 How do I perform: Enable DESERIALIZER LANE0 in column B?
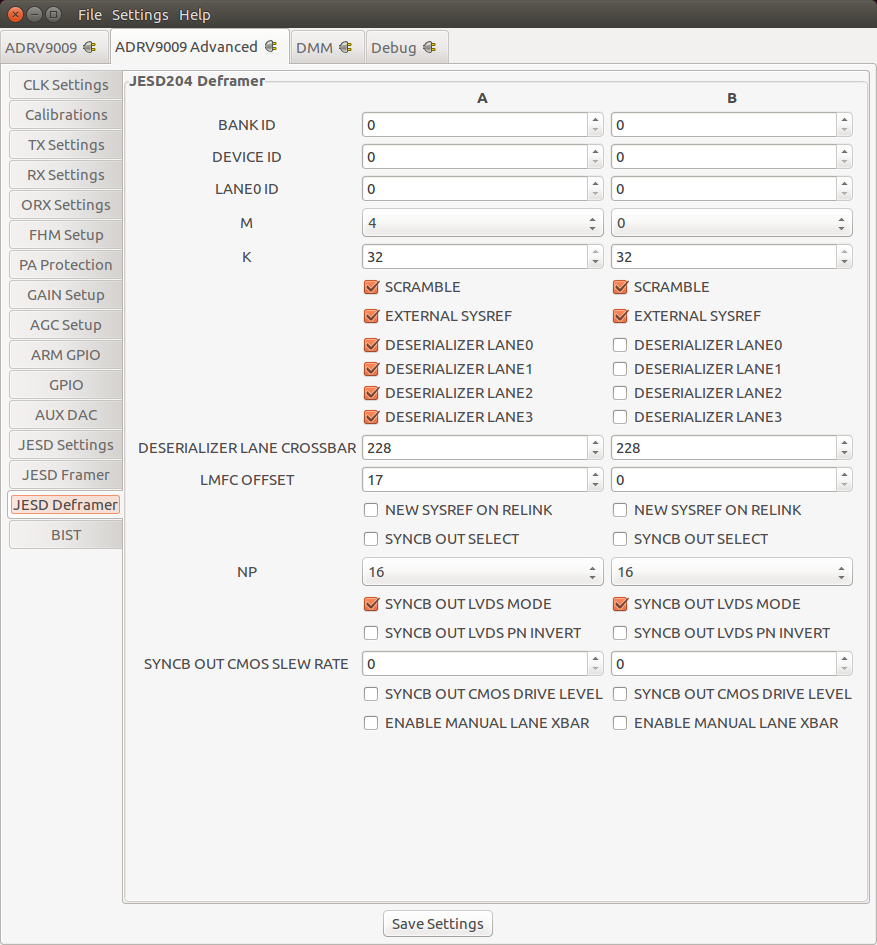619,345
